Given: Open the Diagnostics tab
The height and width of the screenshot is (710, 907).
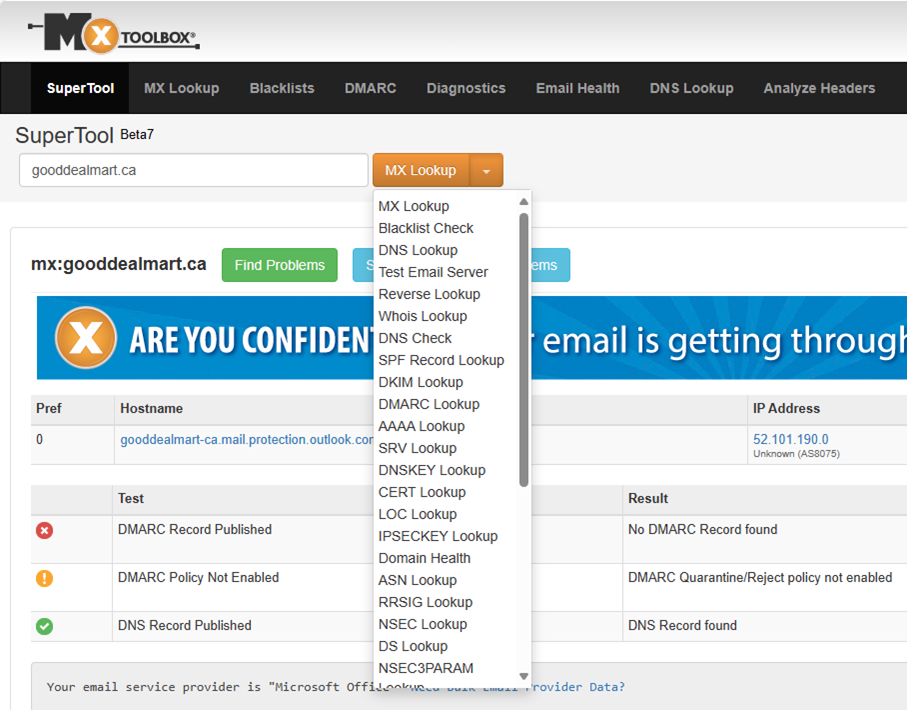Looking at the screenshot, I should click(x=466, y=88).
